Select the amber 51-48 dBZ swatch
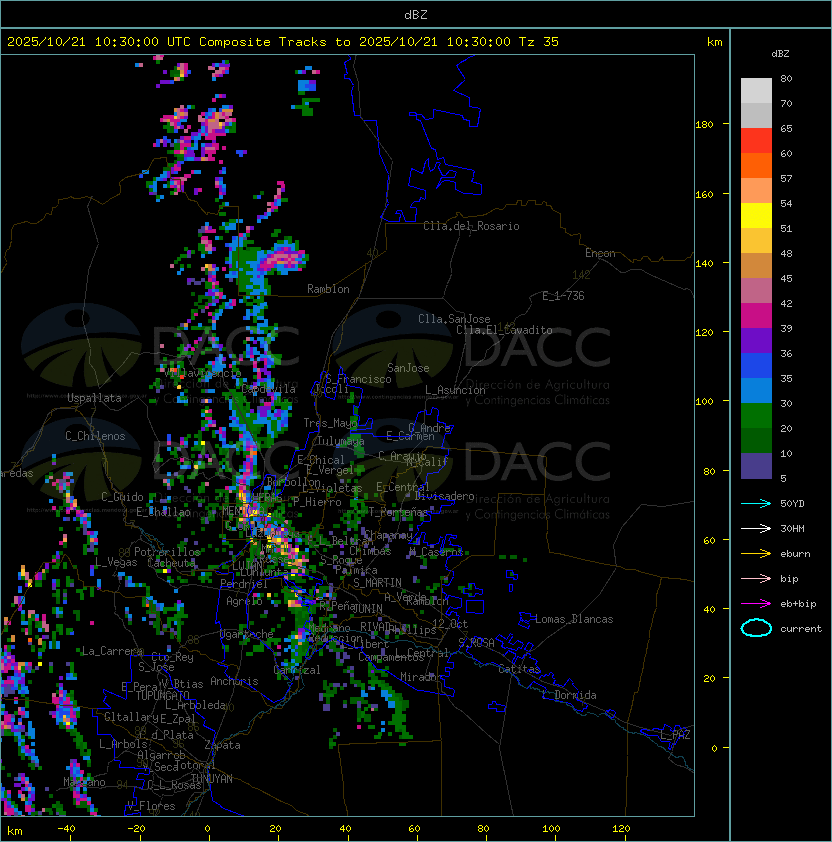This screenshot has height=842, width=832. [x=756, y=241]
